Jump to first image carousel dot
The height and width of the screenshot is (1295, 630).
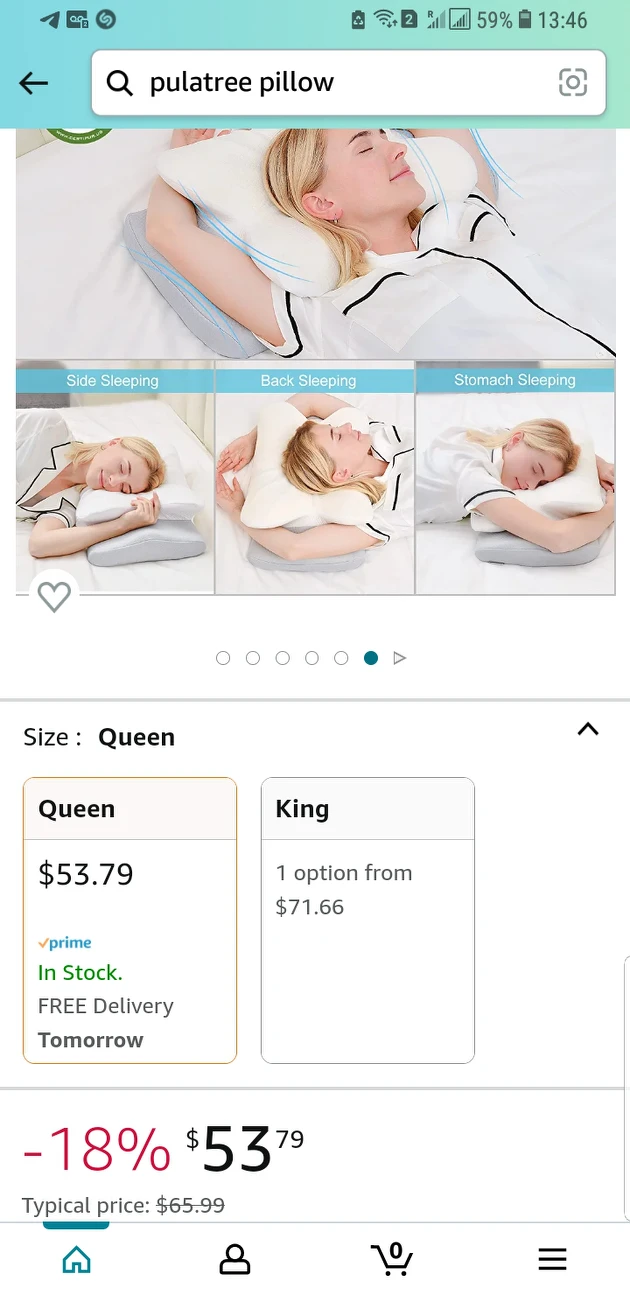223,658
